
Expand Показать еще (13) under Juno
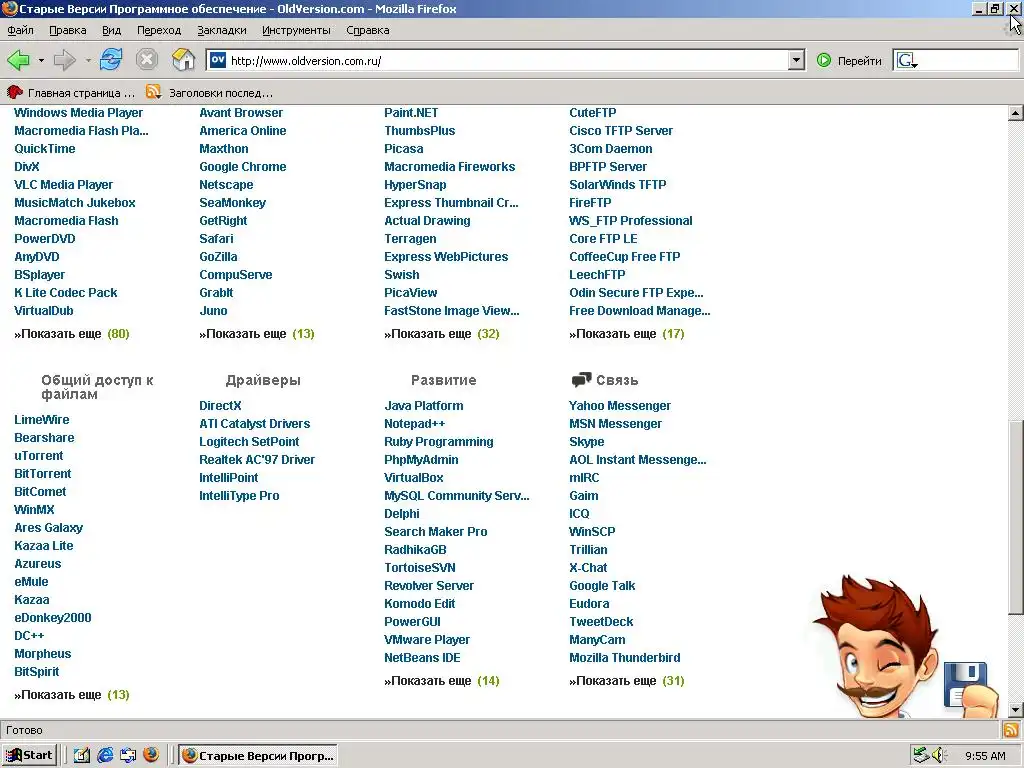(x=257, y=334)
